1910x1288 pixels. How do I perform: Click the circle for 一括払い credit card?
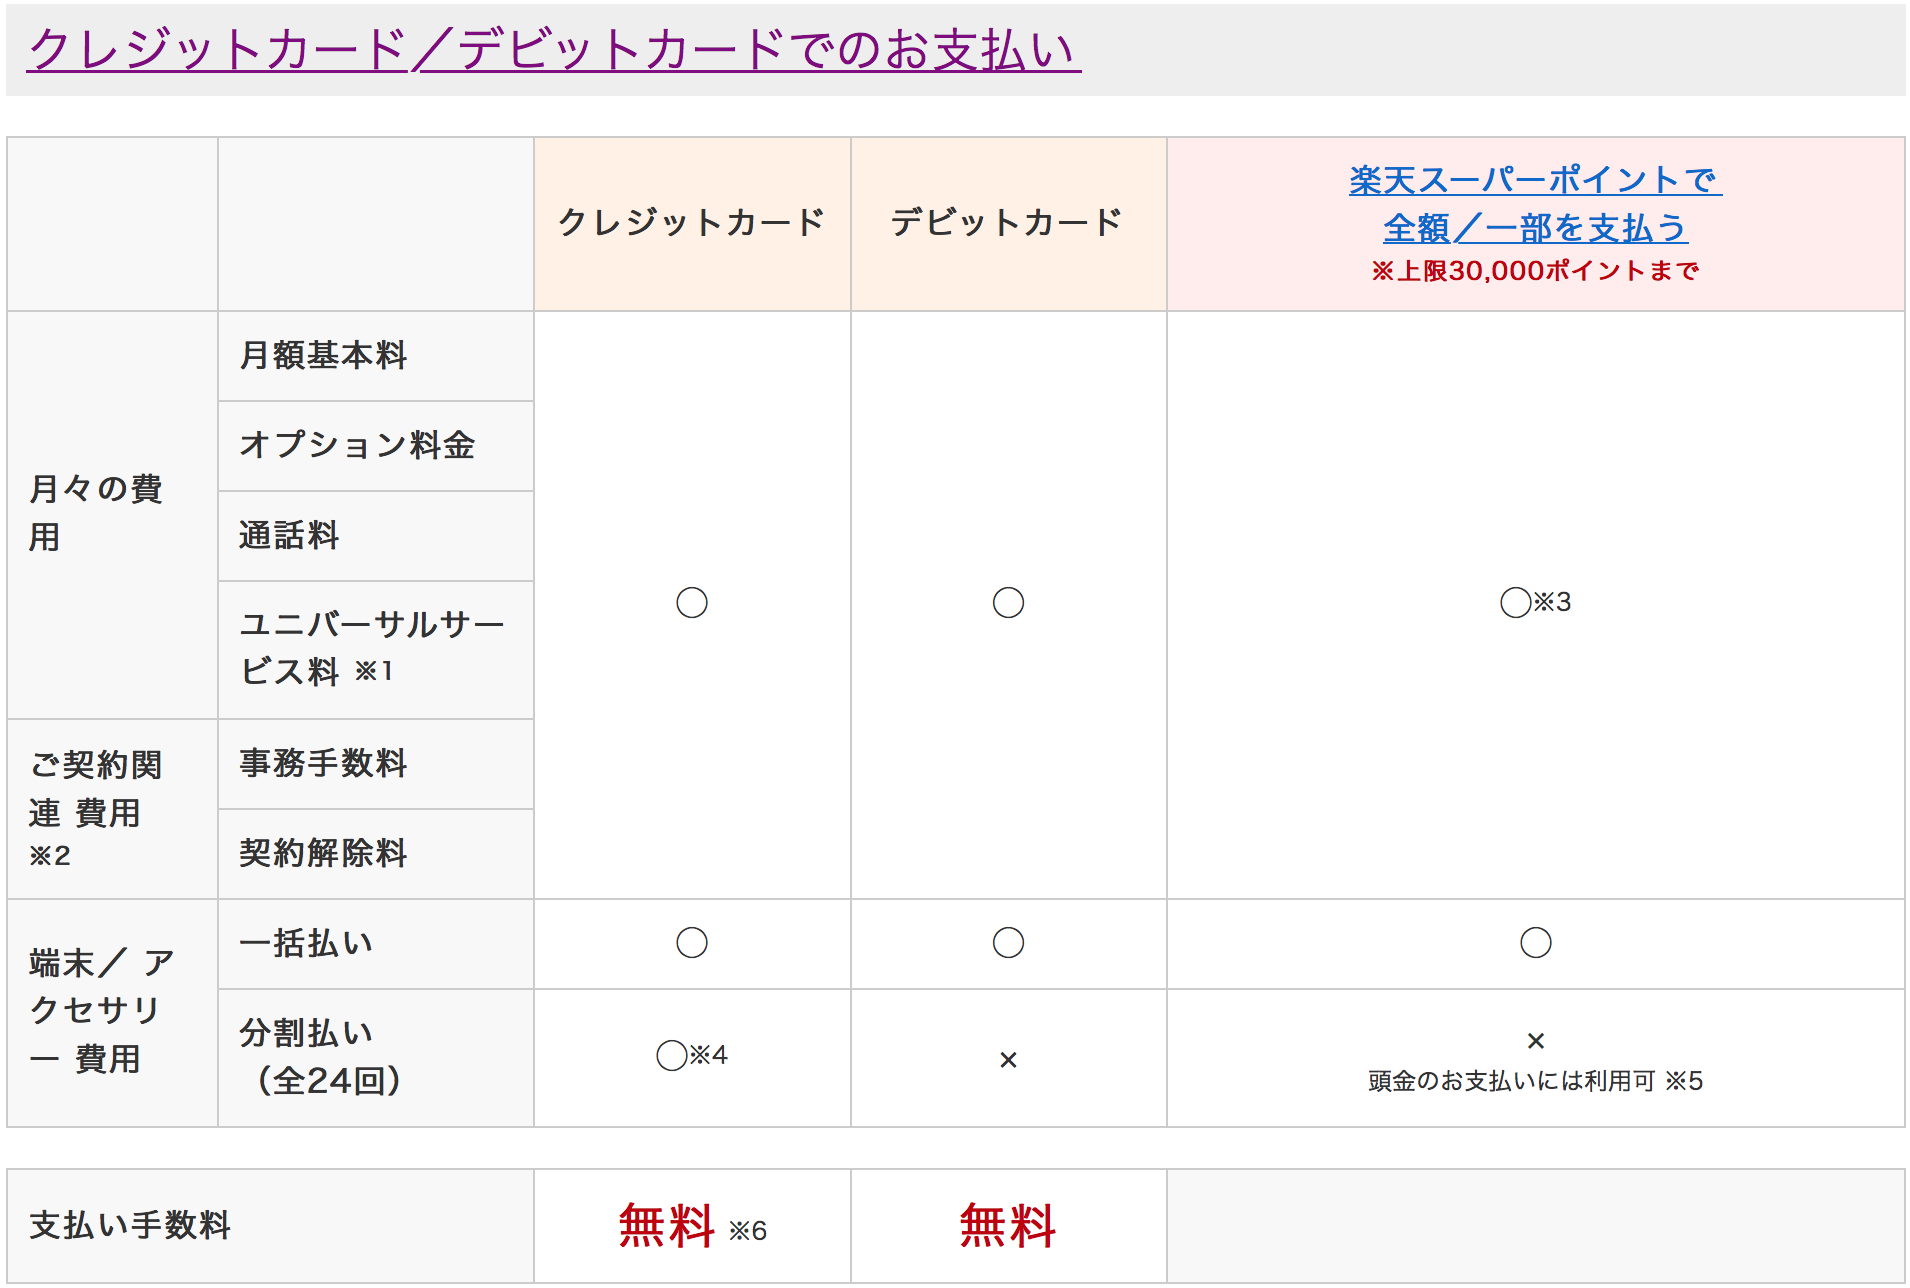pyautogui.click(x=691, y=942)
